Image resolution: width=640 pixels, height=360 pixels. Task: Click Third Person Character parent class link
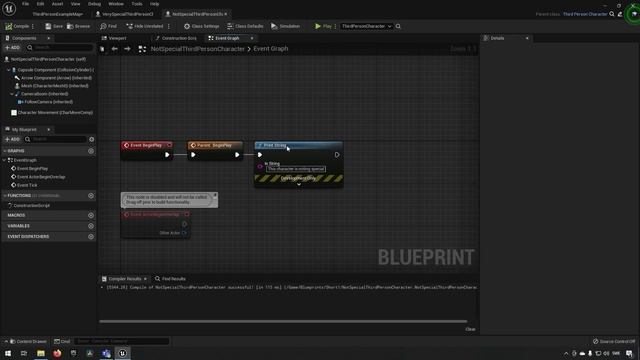pos(585,14)
